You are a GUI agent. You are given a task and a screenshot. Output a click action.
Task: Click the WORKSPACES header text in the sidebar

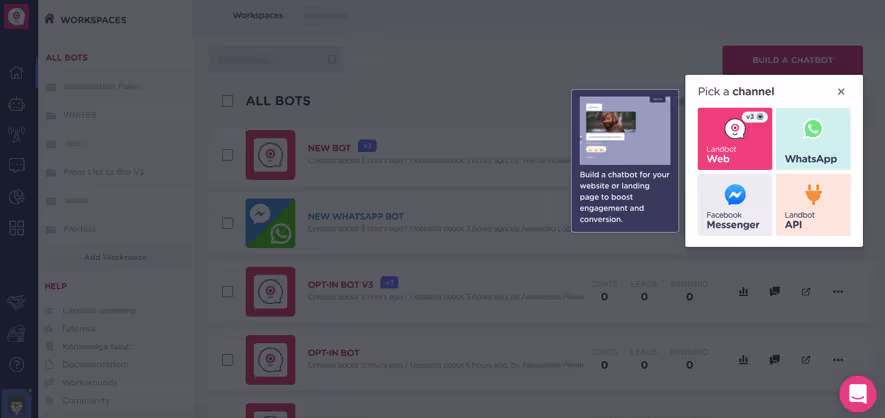coord(93,20)
